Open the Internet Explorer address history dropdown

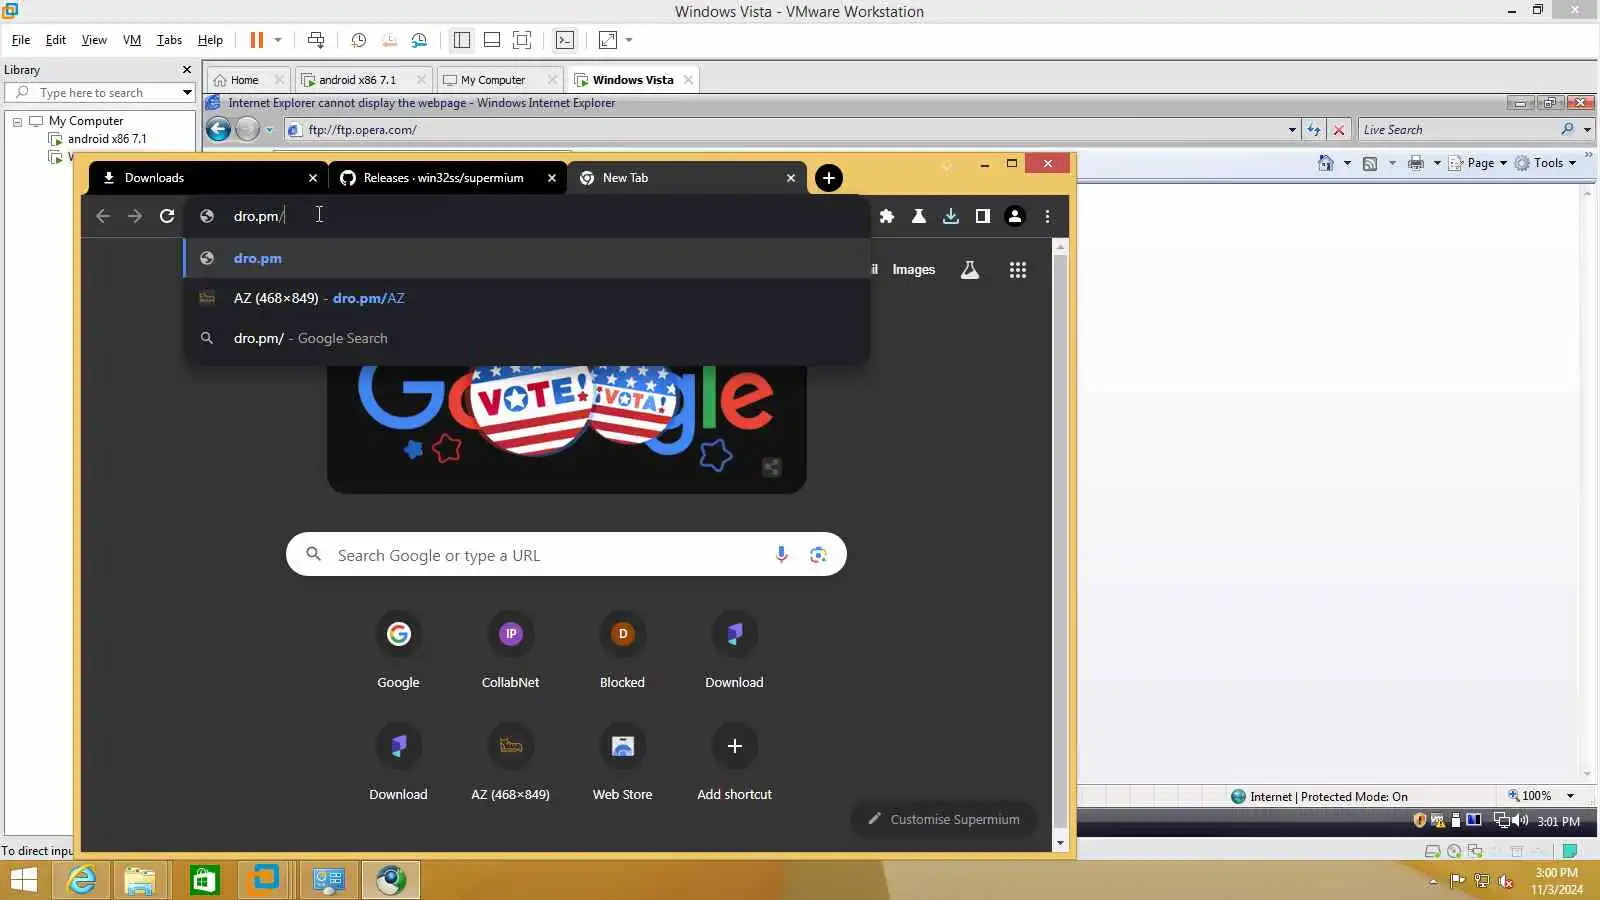click(1292, 130)
